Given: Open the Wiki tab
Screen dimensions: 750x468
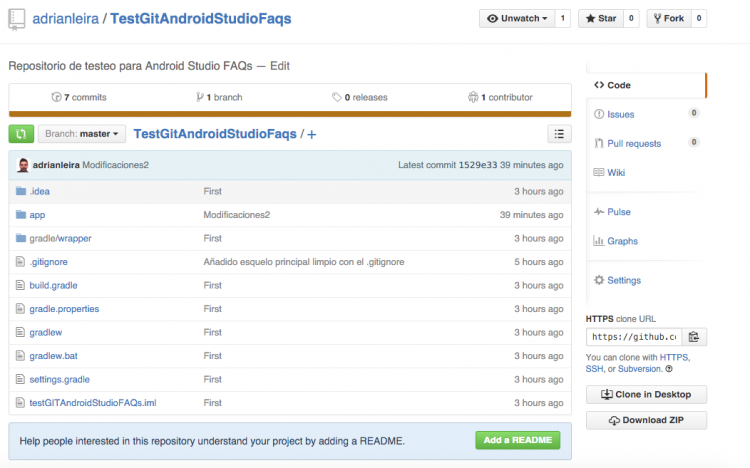Looking at the screenshot, I should 616,173.
